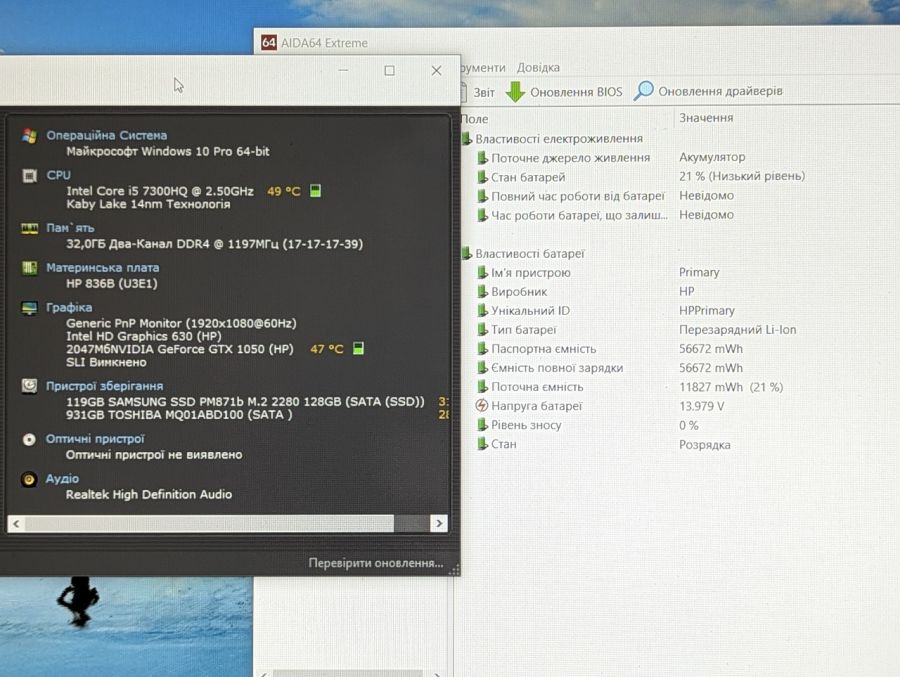Click the report page icon next to Звіт
The height and width of the screenshot is (677, 900).
tap(464, 92)
